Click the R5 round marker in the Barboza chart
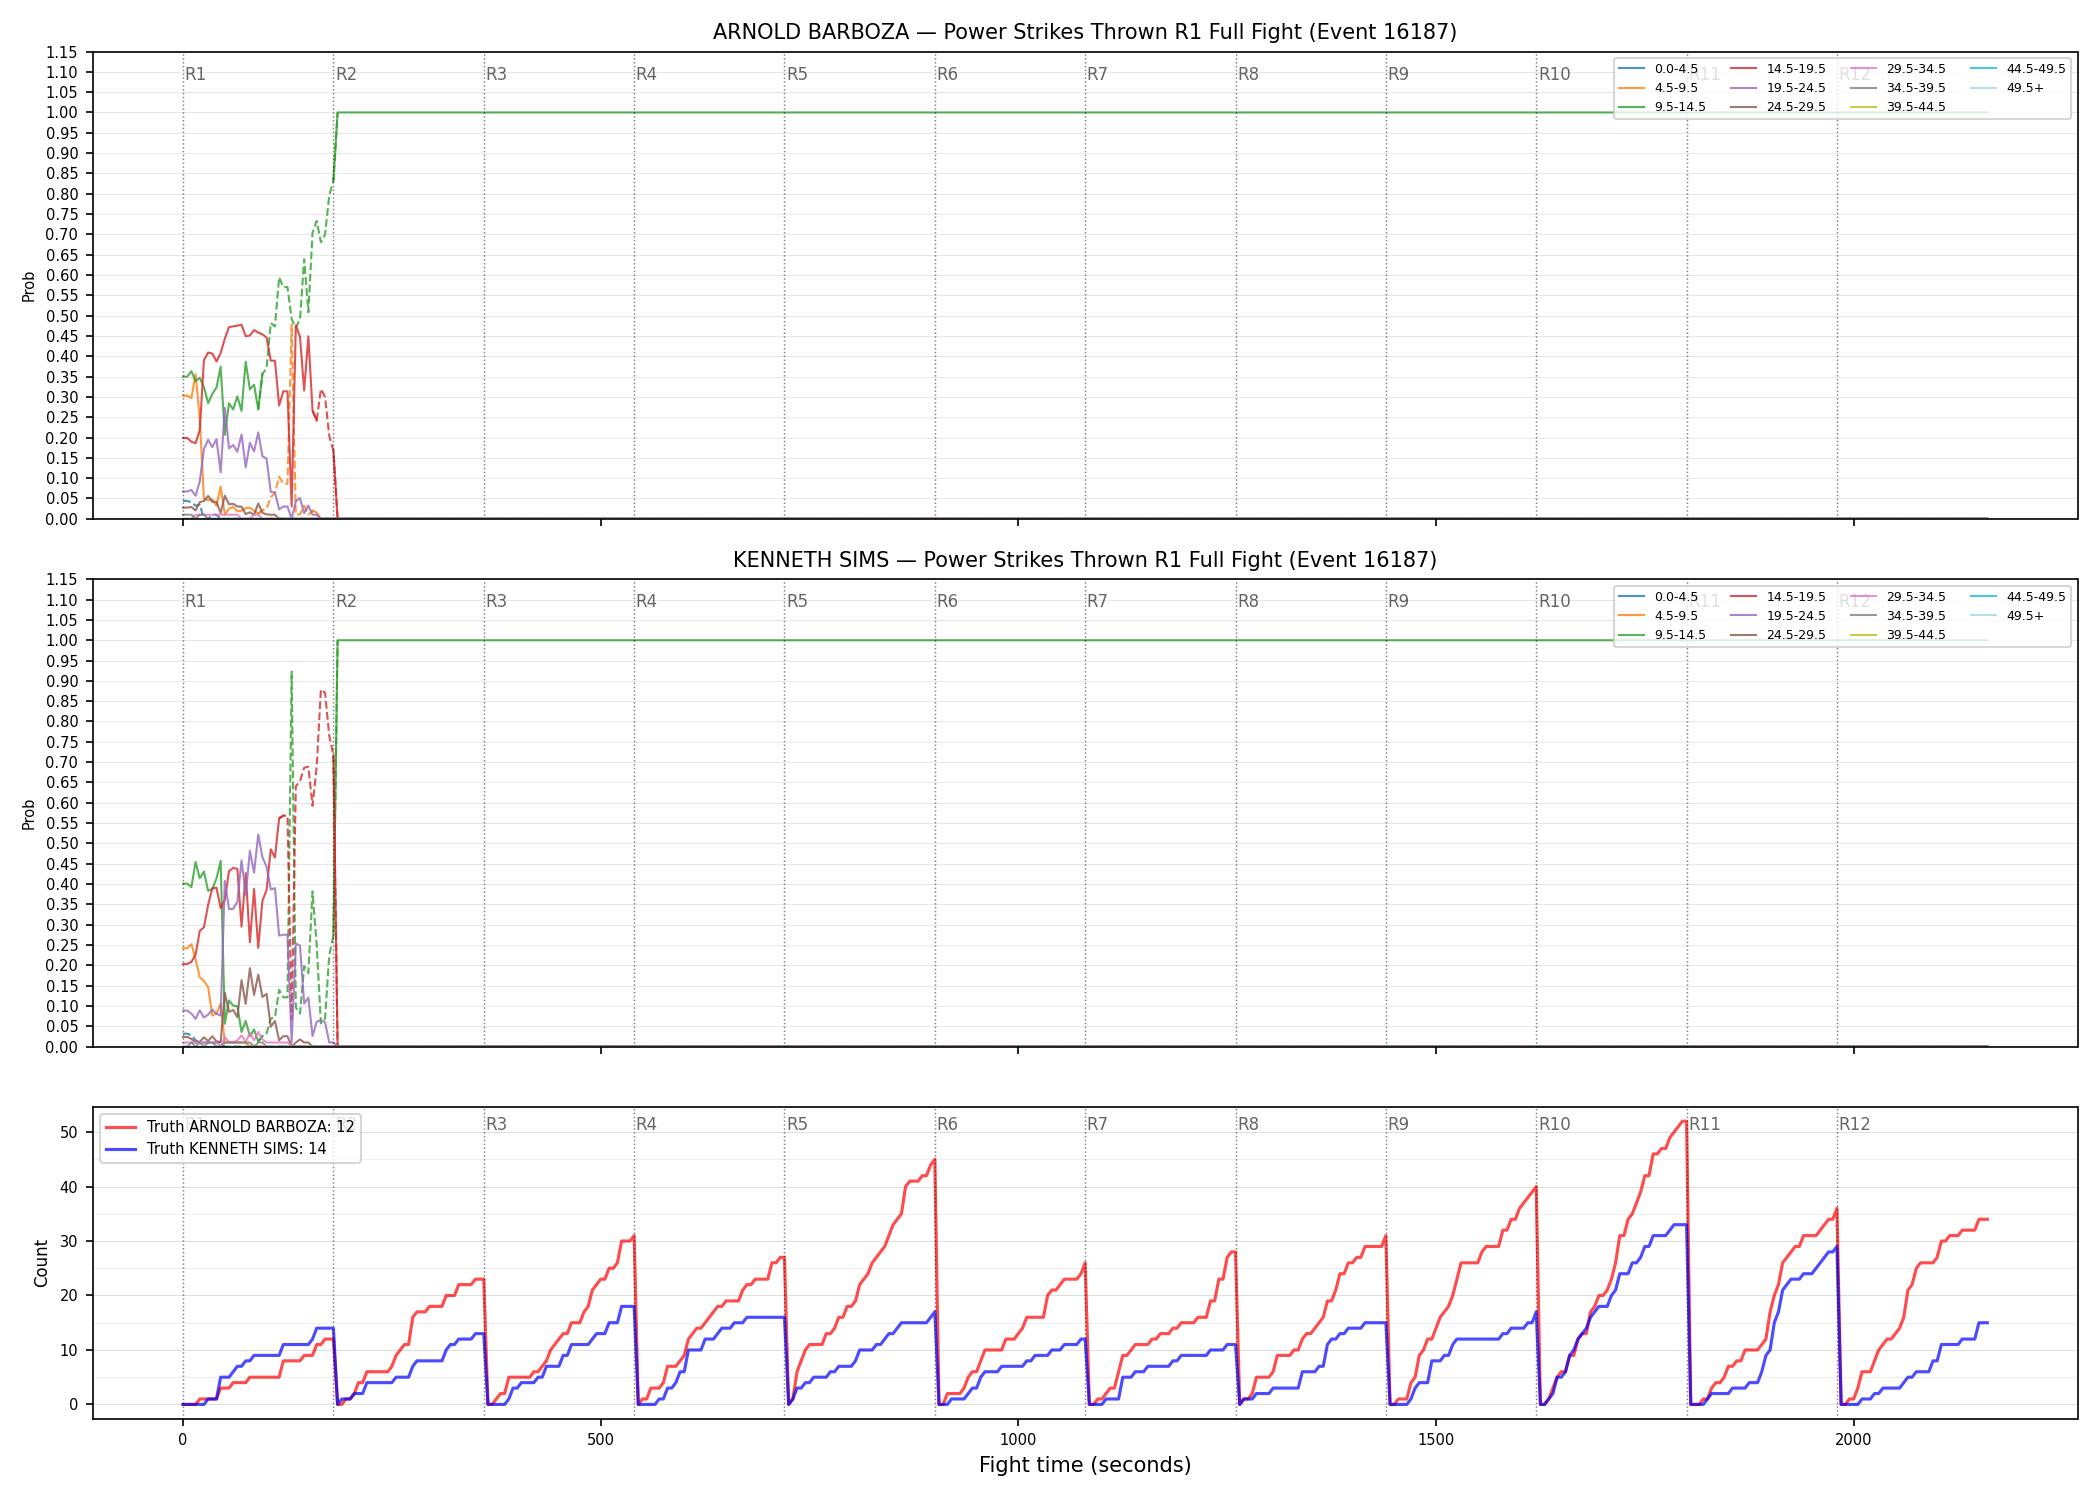This screenshot has width=2100, height=1500. click(797, 74)
